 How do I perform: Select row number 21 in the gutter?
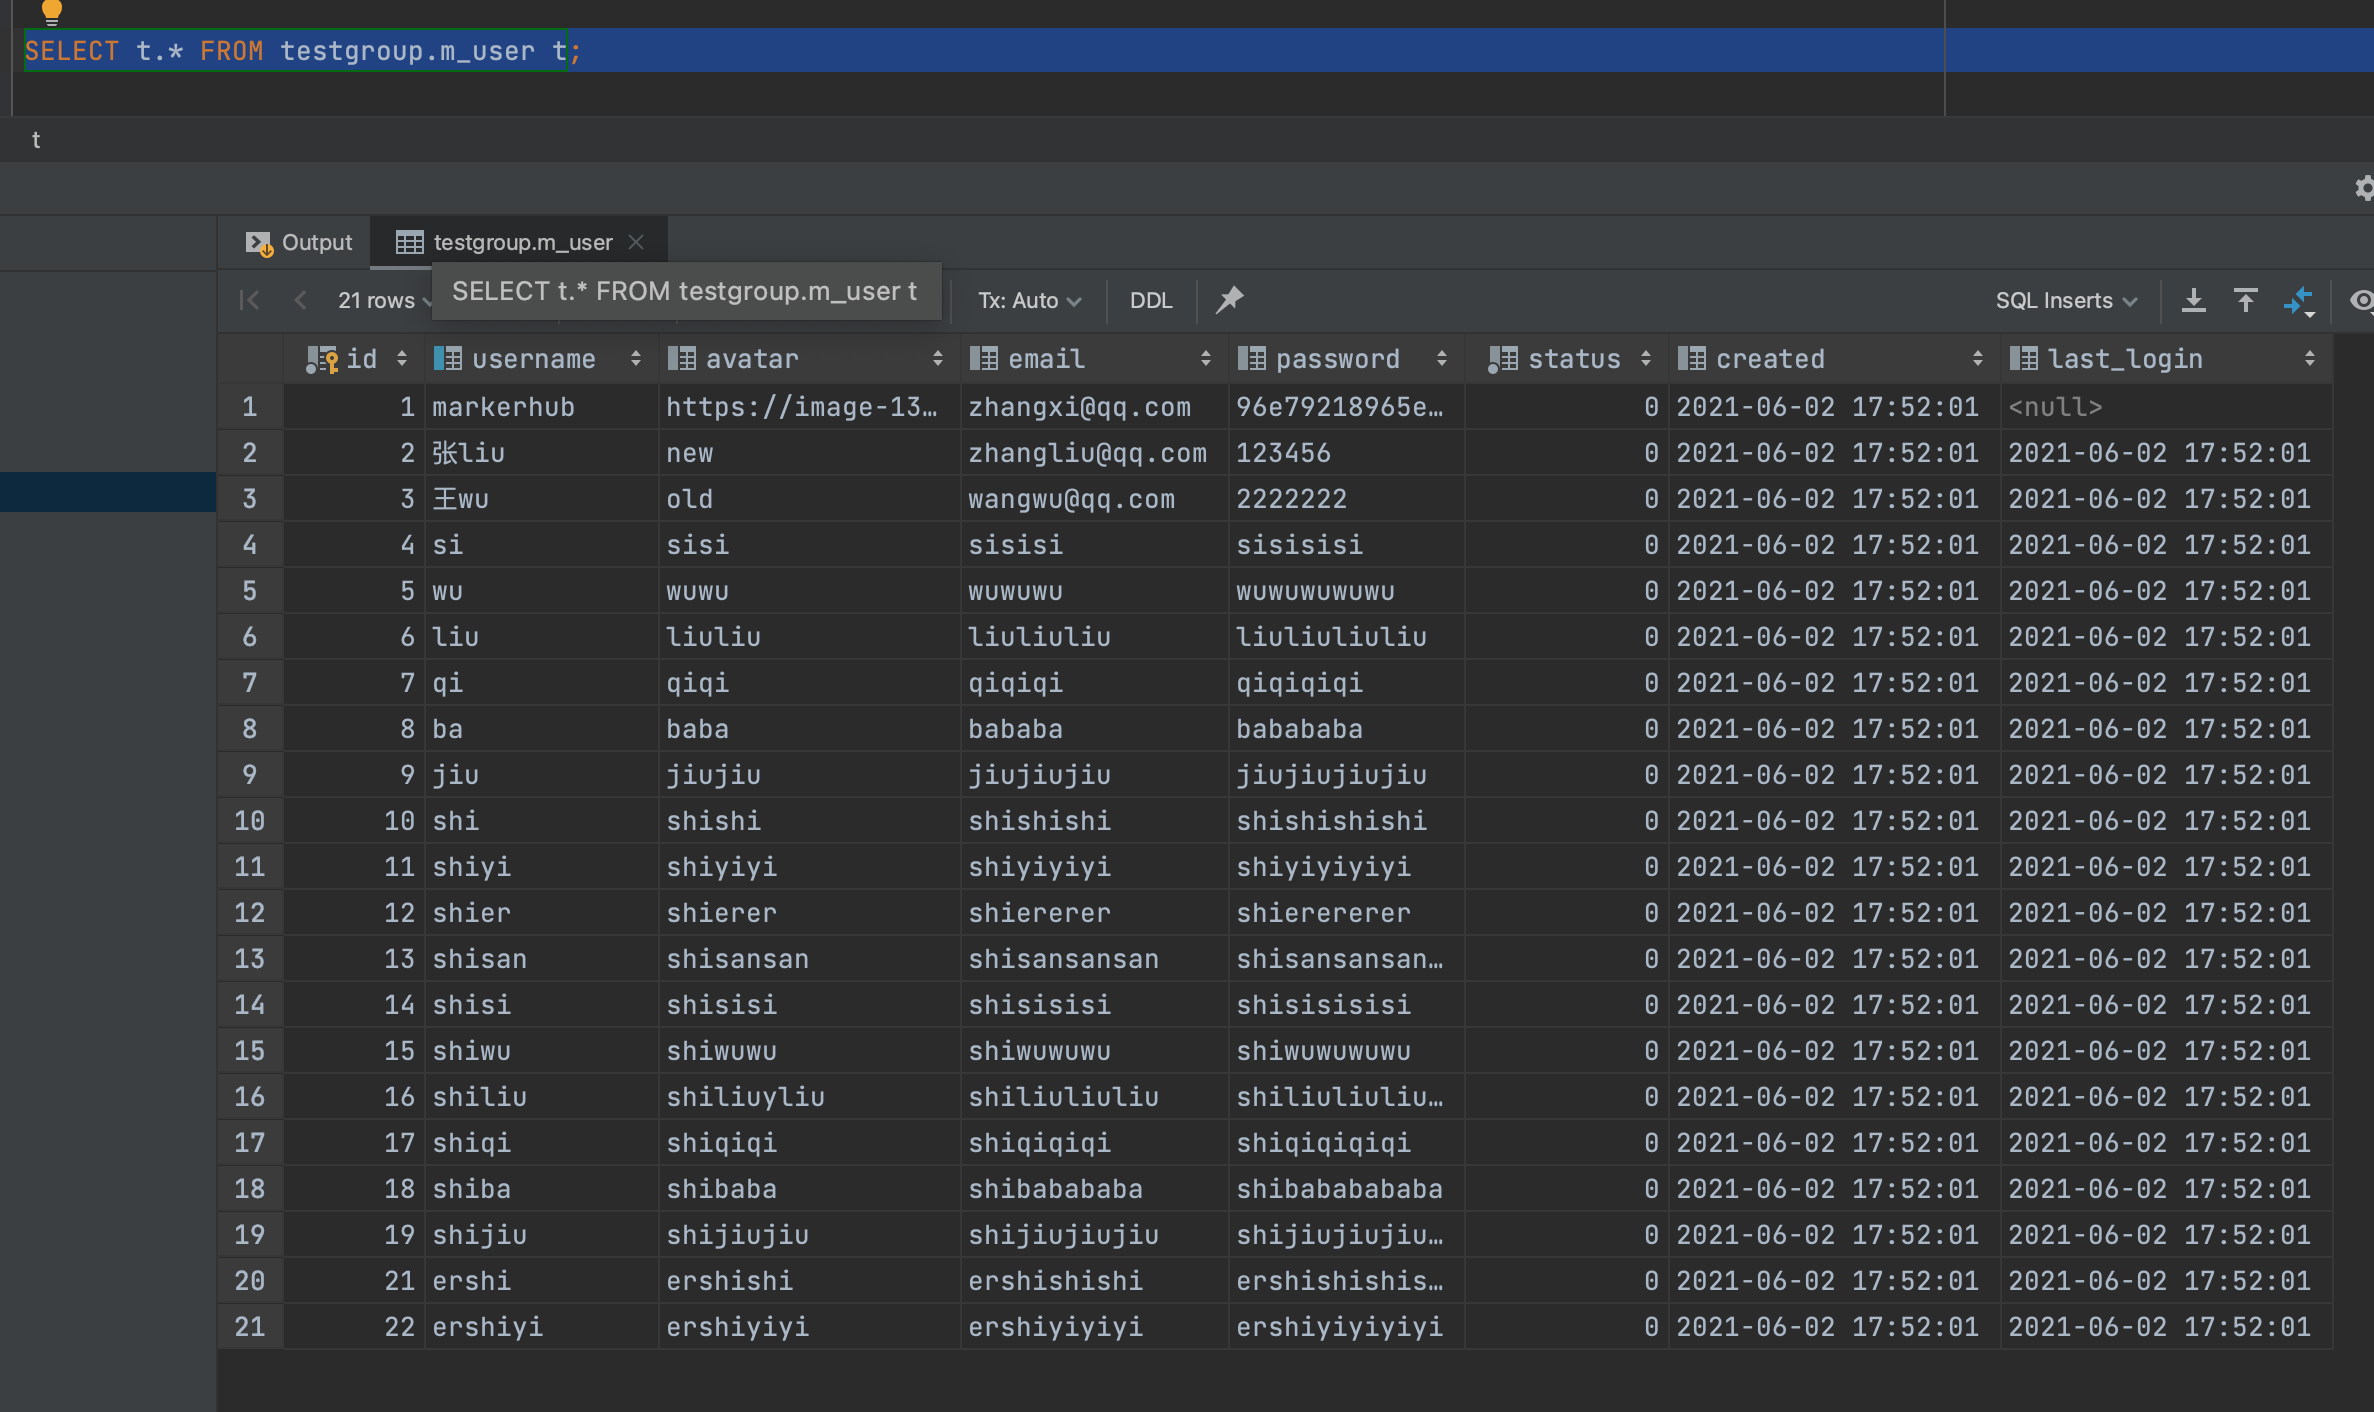pos(250,1327)
